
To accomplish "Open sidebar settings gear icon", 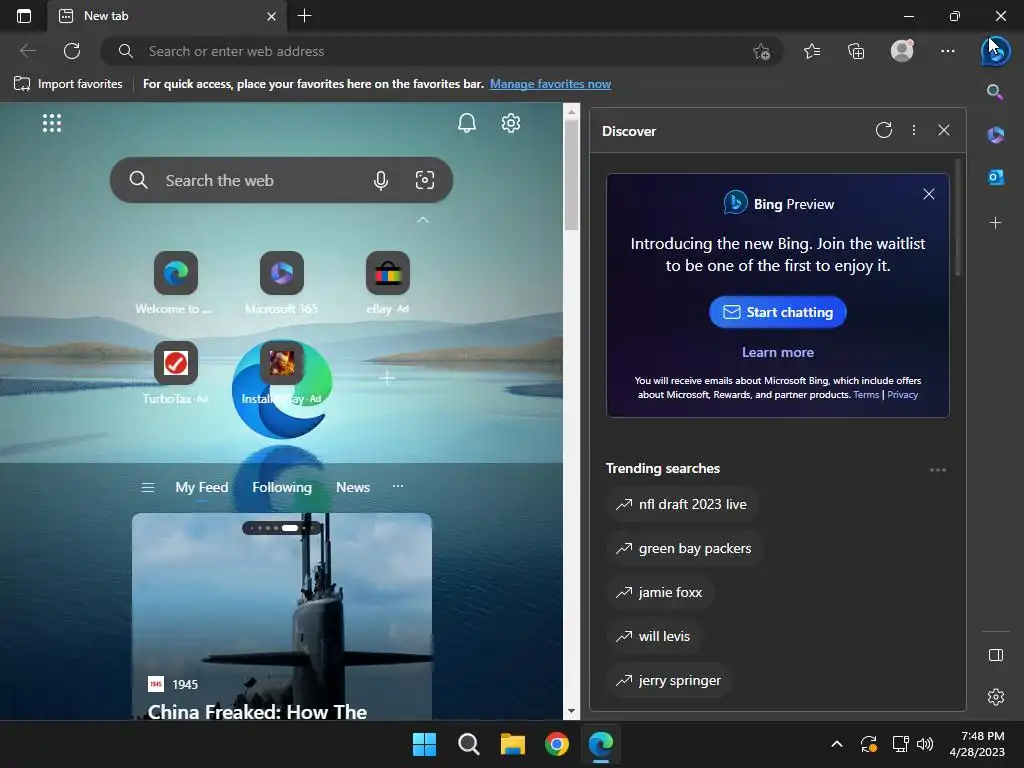I will (x=996, y=697).
